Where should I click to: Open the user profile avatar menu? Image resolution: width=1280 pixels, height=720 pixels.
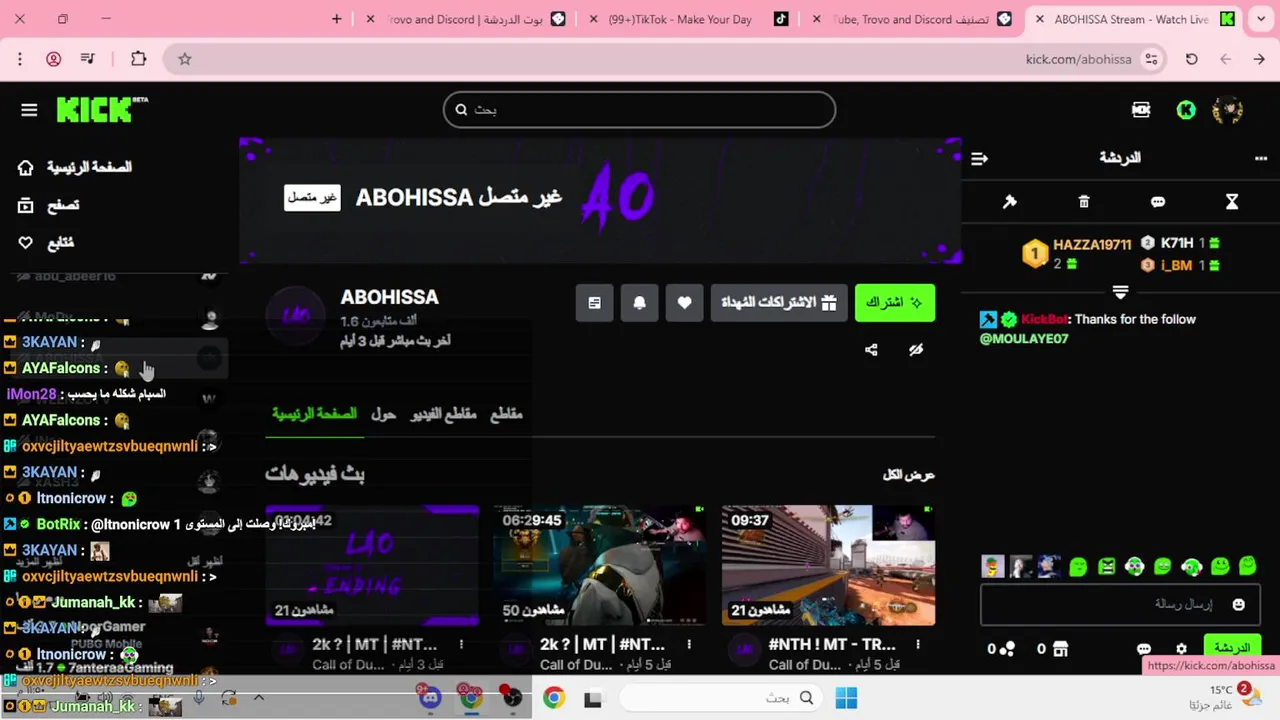click(1227, 110)
